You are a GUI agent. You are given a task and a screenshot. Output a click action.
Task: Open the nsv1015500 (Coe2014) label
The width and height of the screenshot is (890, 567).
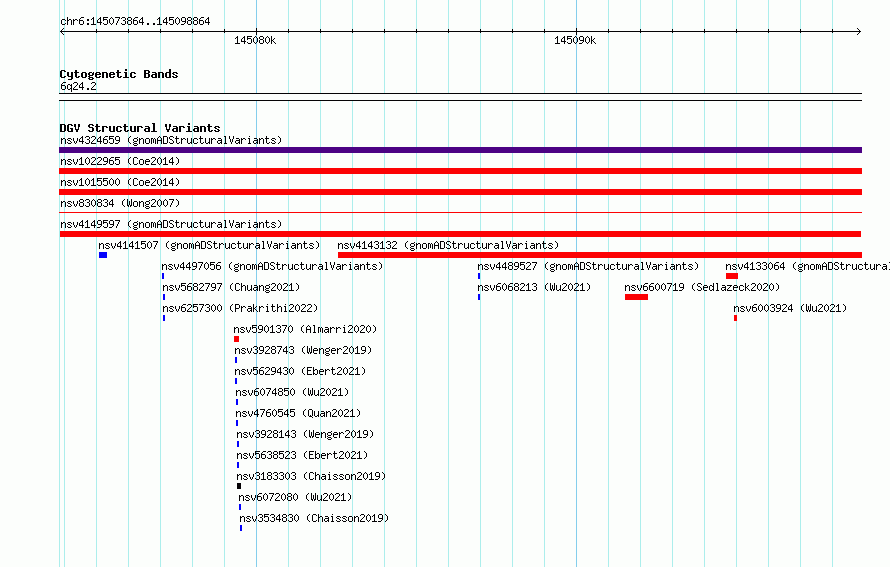[120, 182]
